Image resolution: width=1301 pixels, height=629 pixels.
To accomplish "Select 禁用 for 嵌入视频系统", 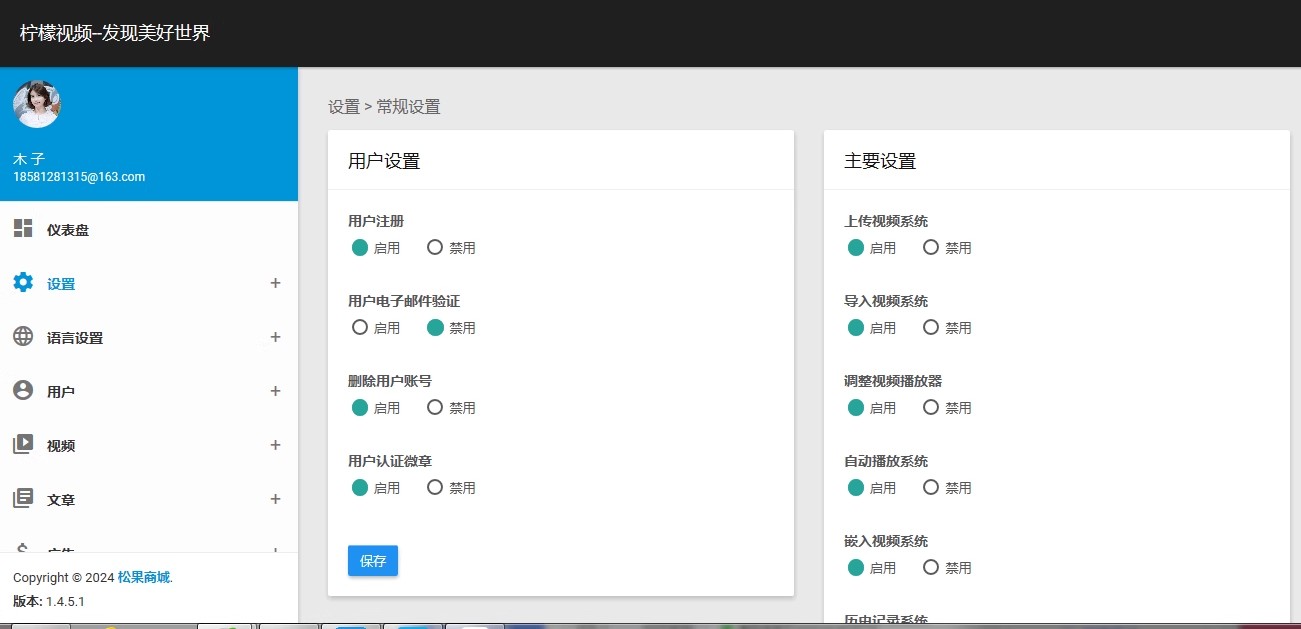I will click(x=931, y=567).
